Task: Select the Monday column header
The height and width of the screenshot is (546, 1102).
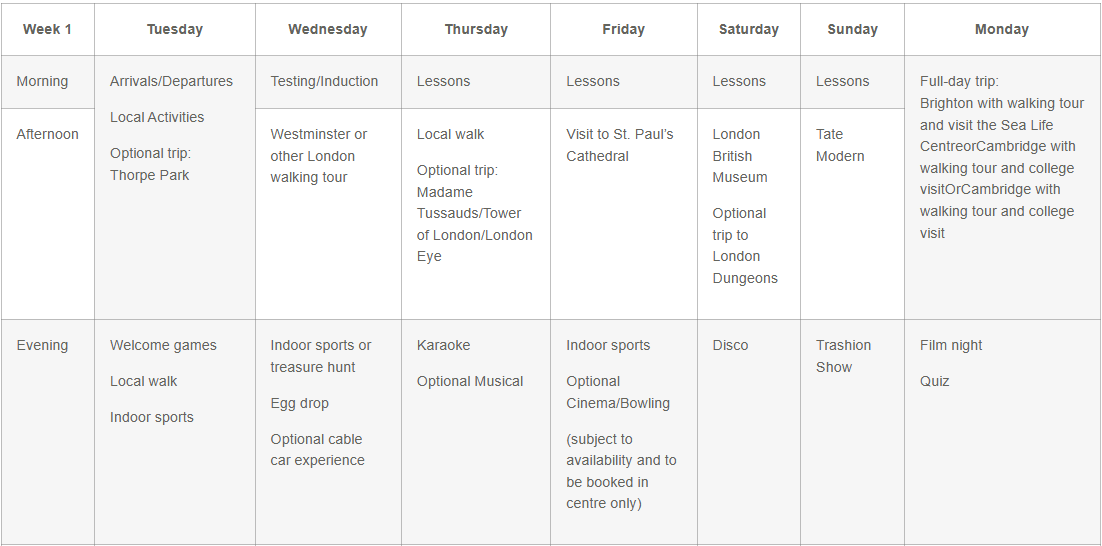Action: click(x=1001, y=29)
